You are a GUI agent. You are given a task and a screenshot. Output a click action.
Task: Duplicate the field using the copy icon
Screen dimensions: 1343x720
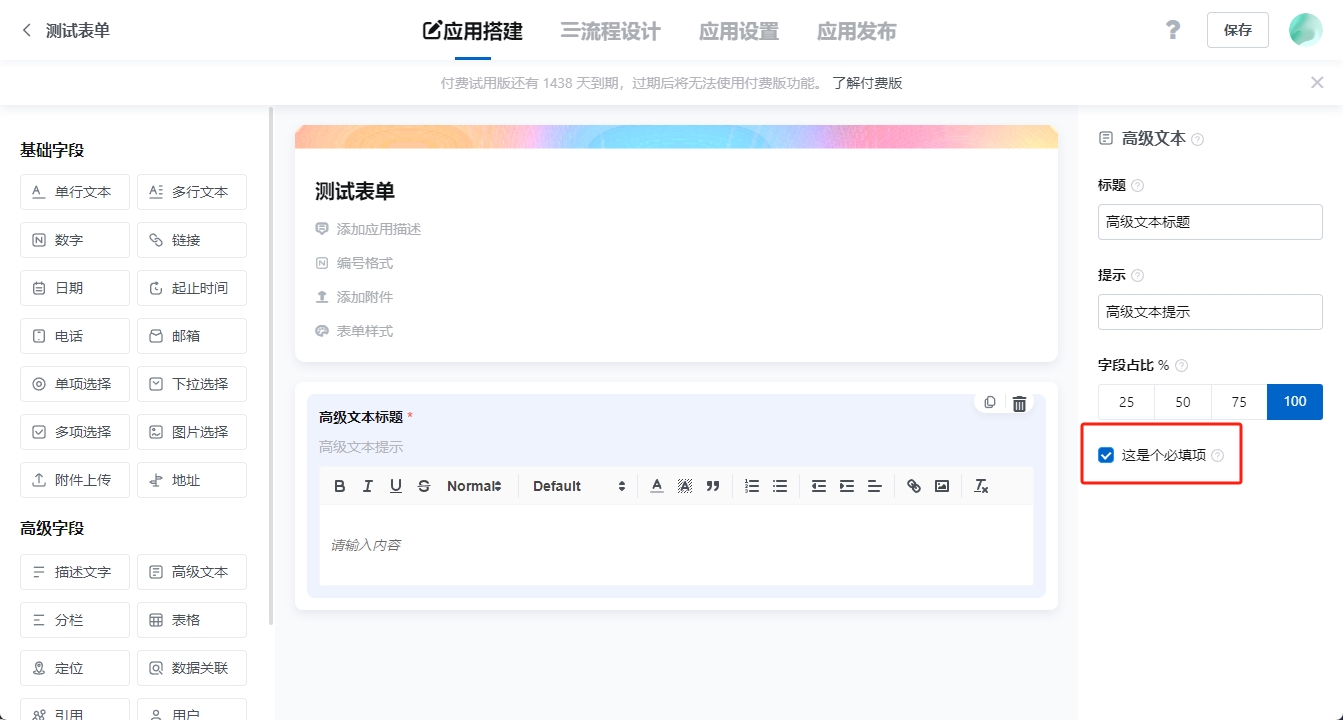pos(989,402)
